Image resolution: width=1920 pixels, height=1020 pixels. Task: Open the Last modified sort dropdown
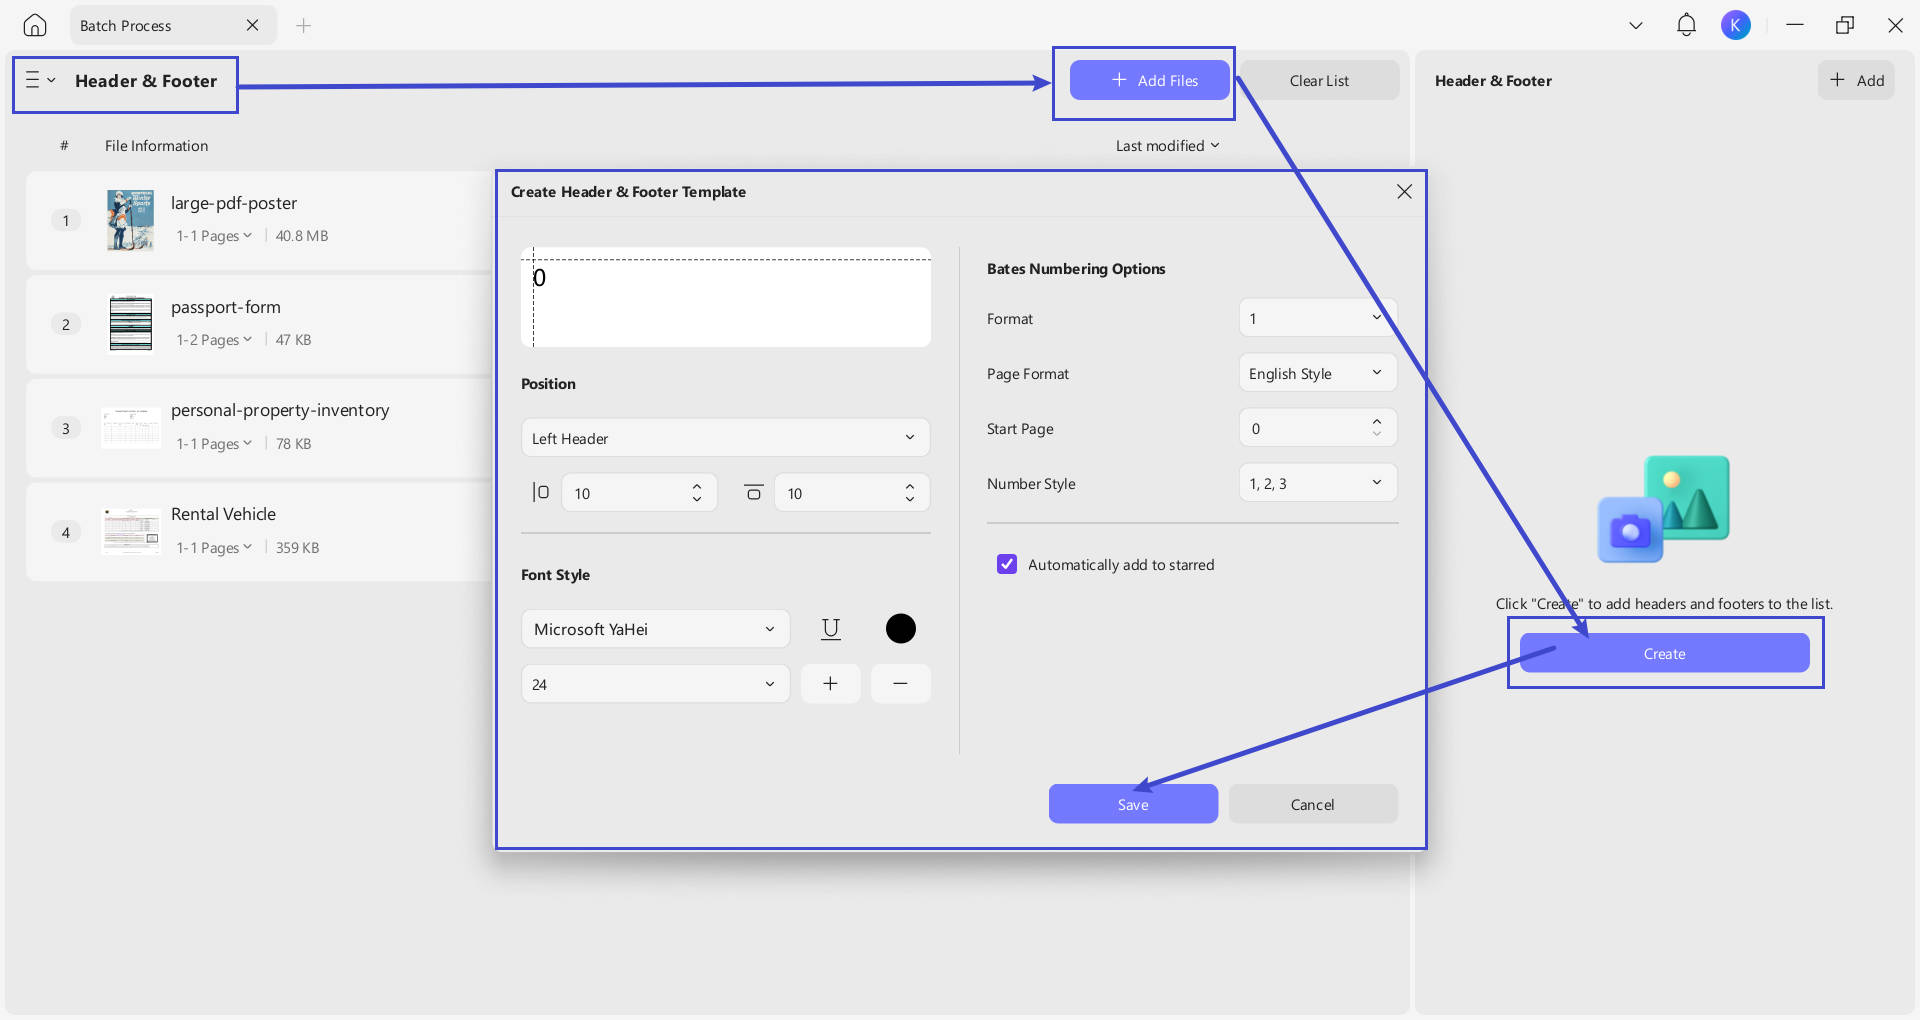[1167, 145]
